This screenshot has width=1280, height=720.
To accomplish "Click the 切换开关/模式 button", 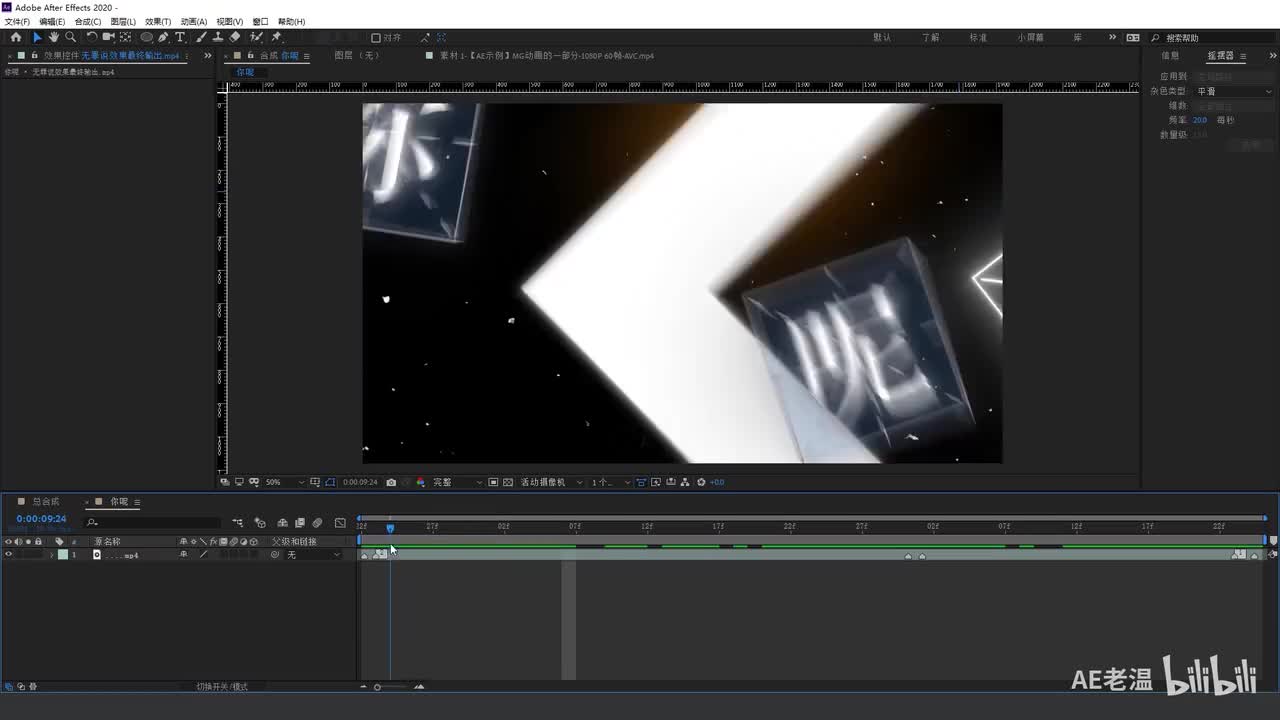I will point(222,687).
